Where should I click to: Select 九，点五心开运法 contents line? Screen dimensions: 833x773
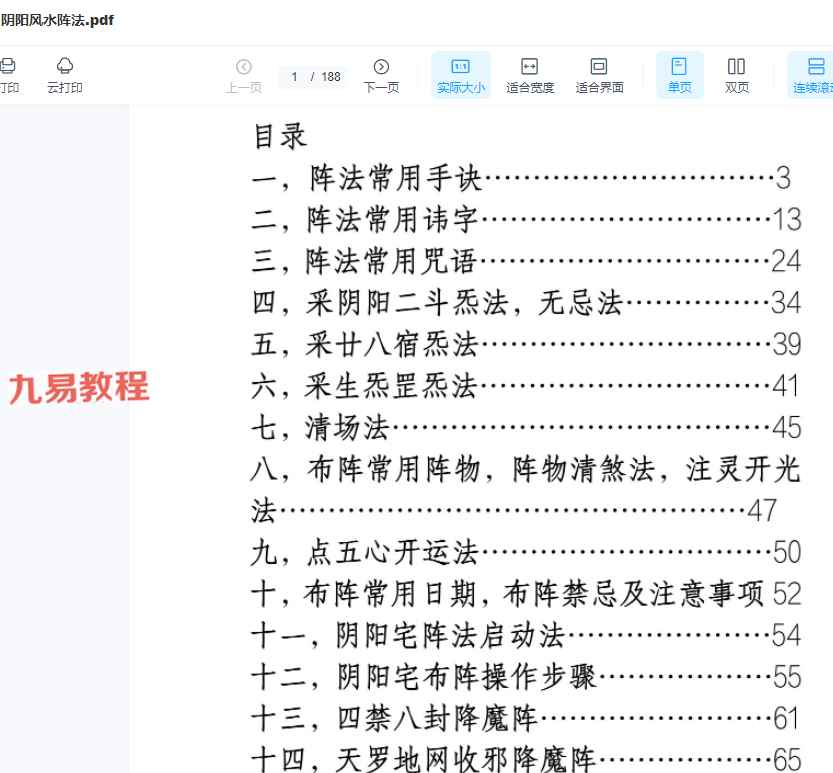point(366,551)
